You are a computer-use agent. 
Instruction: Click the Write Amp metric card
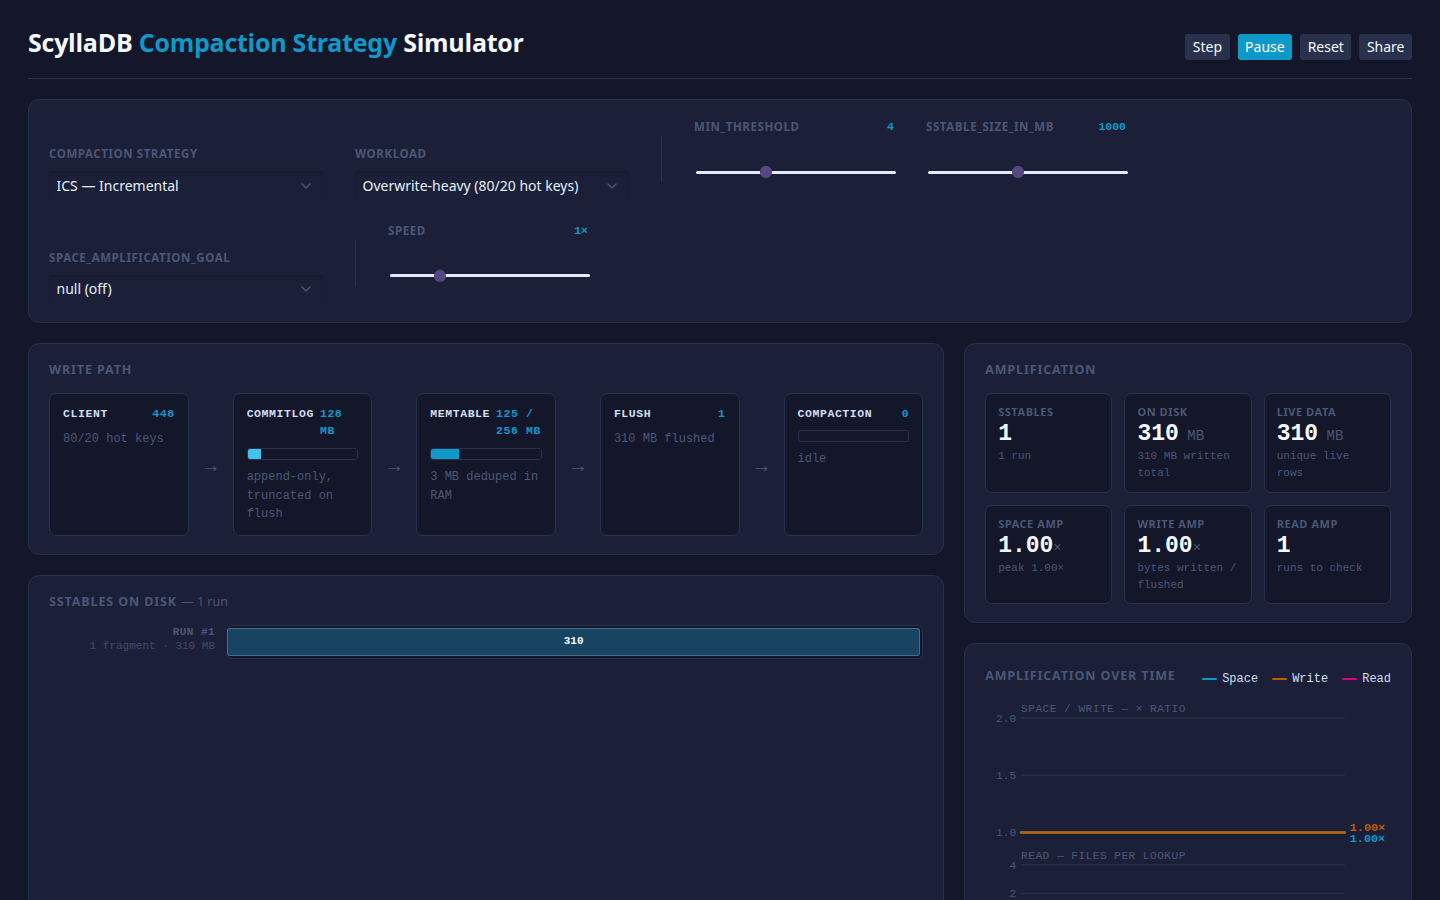pos(1188,554)
